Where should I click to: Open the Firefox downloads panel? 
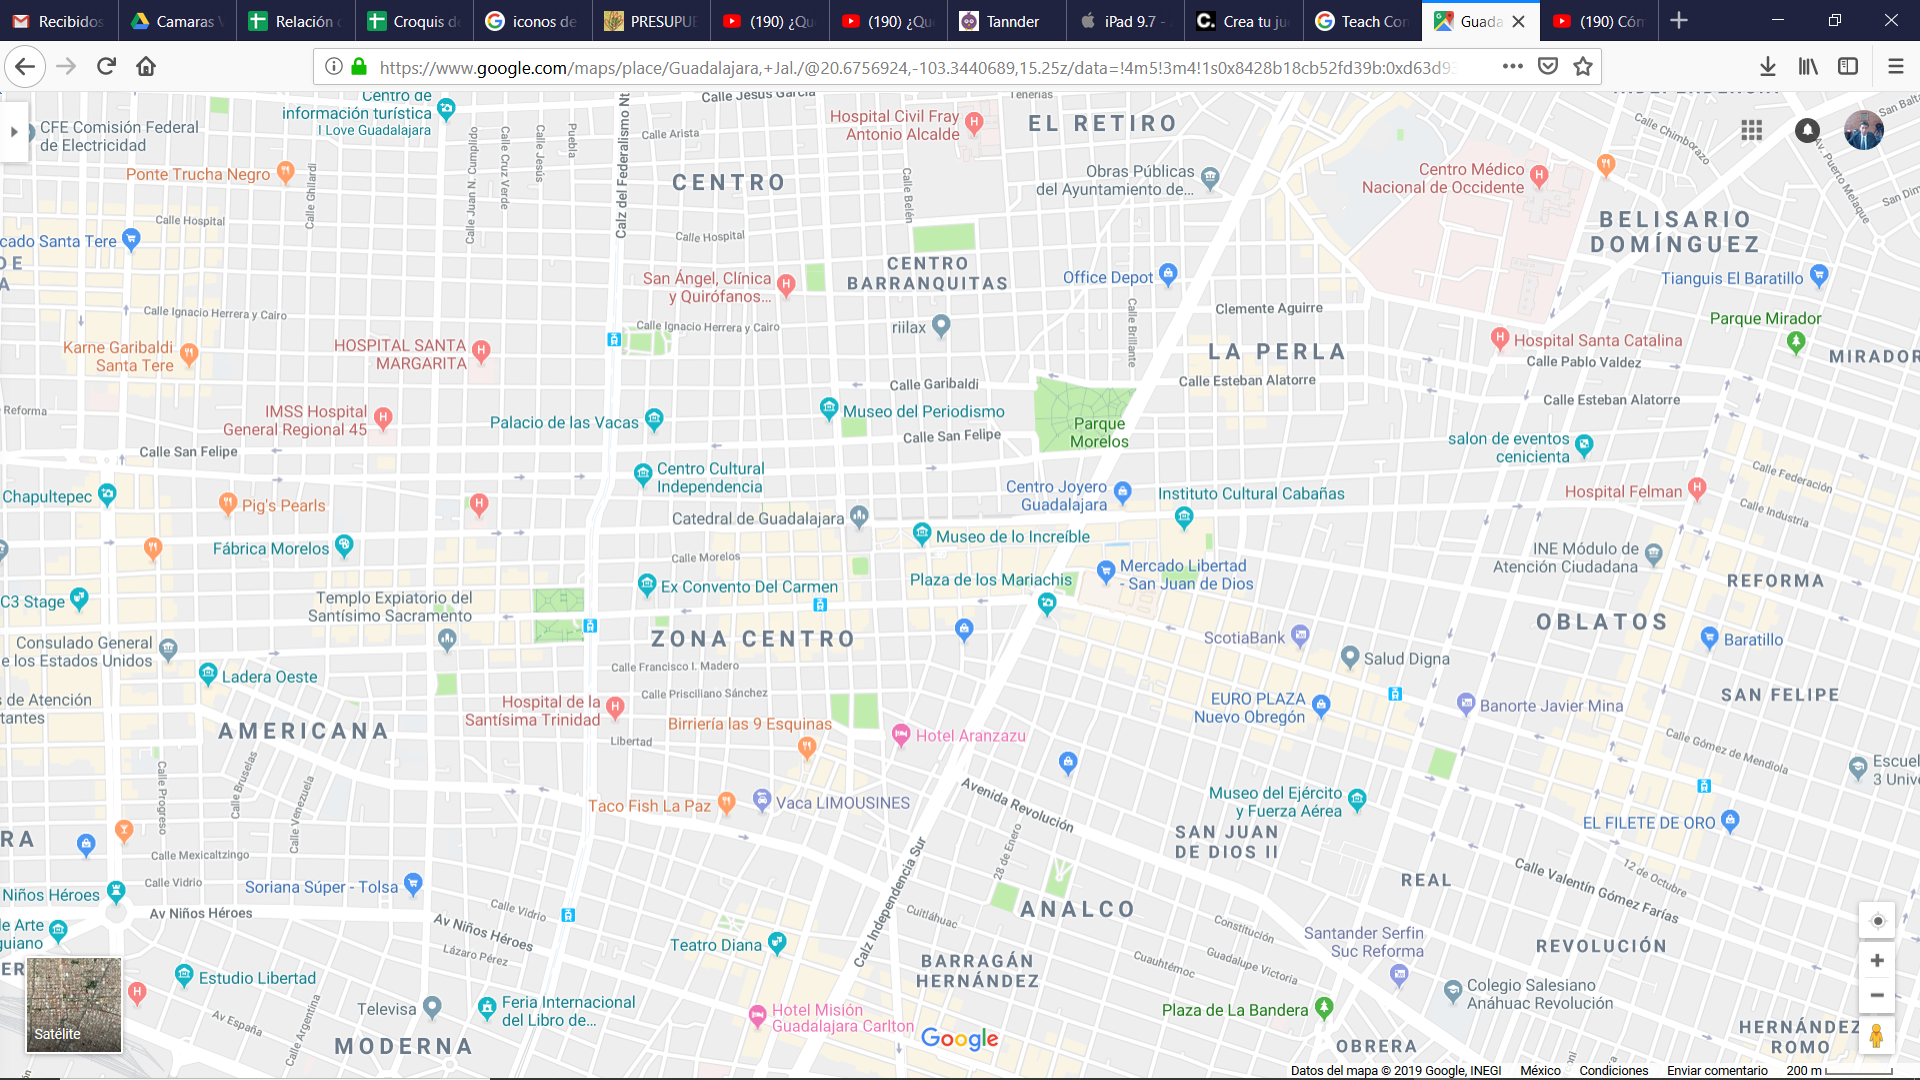point(1768,67)
